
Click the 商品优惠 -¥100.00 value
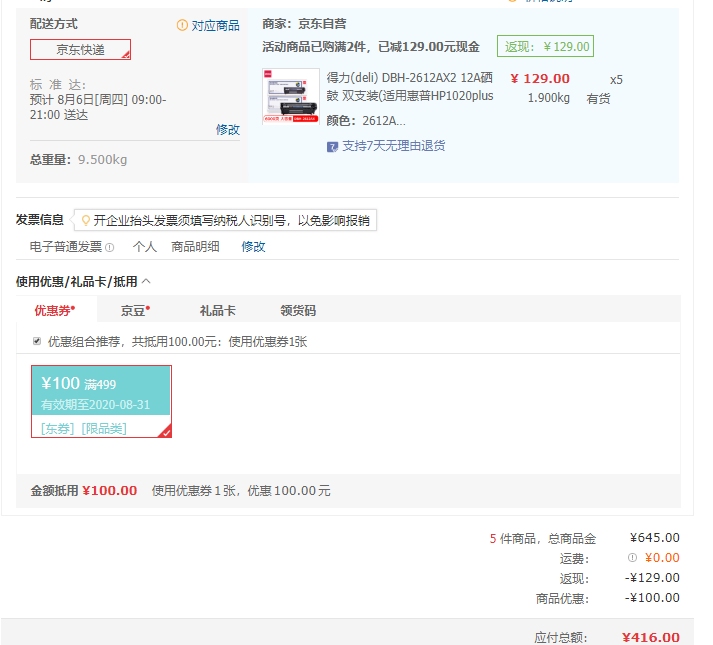(x=652, y=598)
